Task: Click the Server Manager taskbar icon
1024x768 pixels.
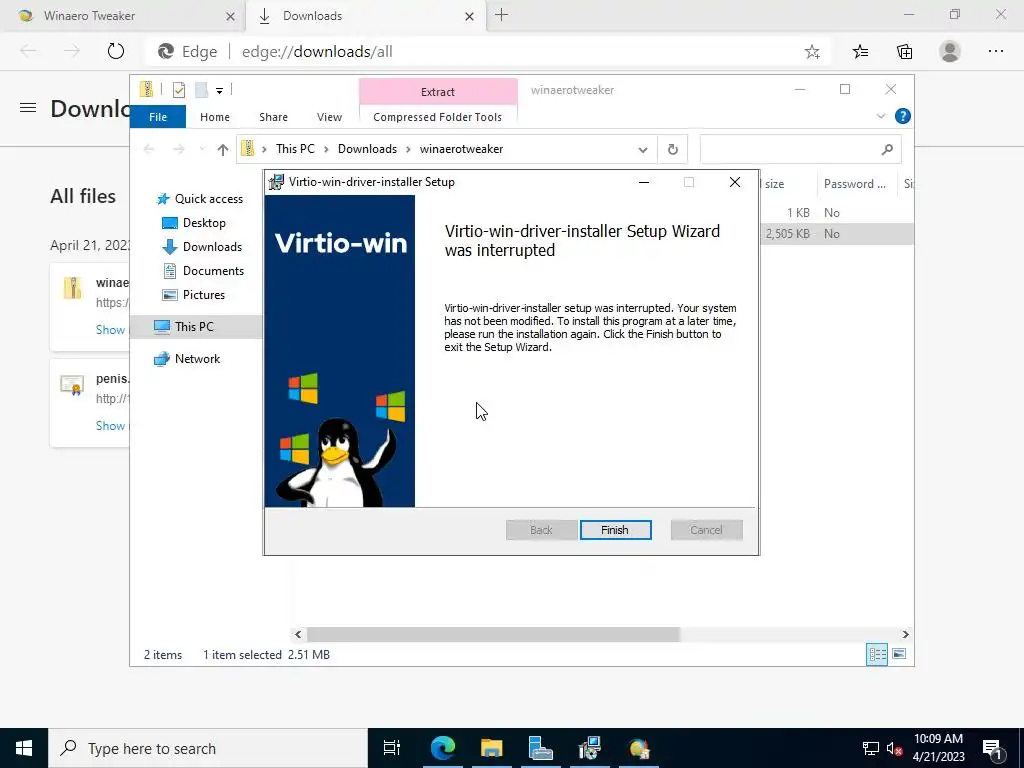Action: tap(541, 748)
